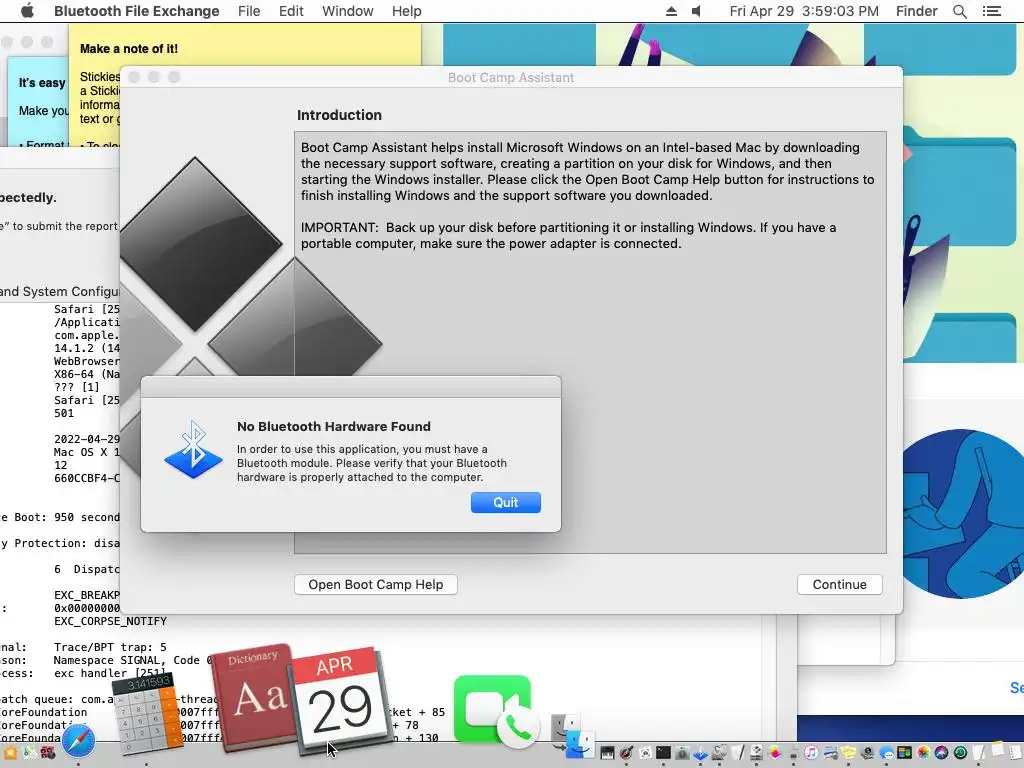Open Messages icon in the Dock
This screenshot has width=1024, height=768.
click(886, 753)
